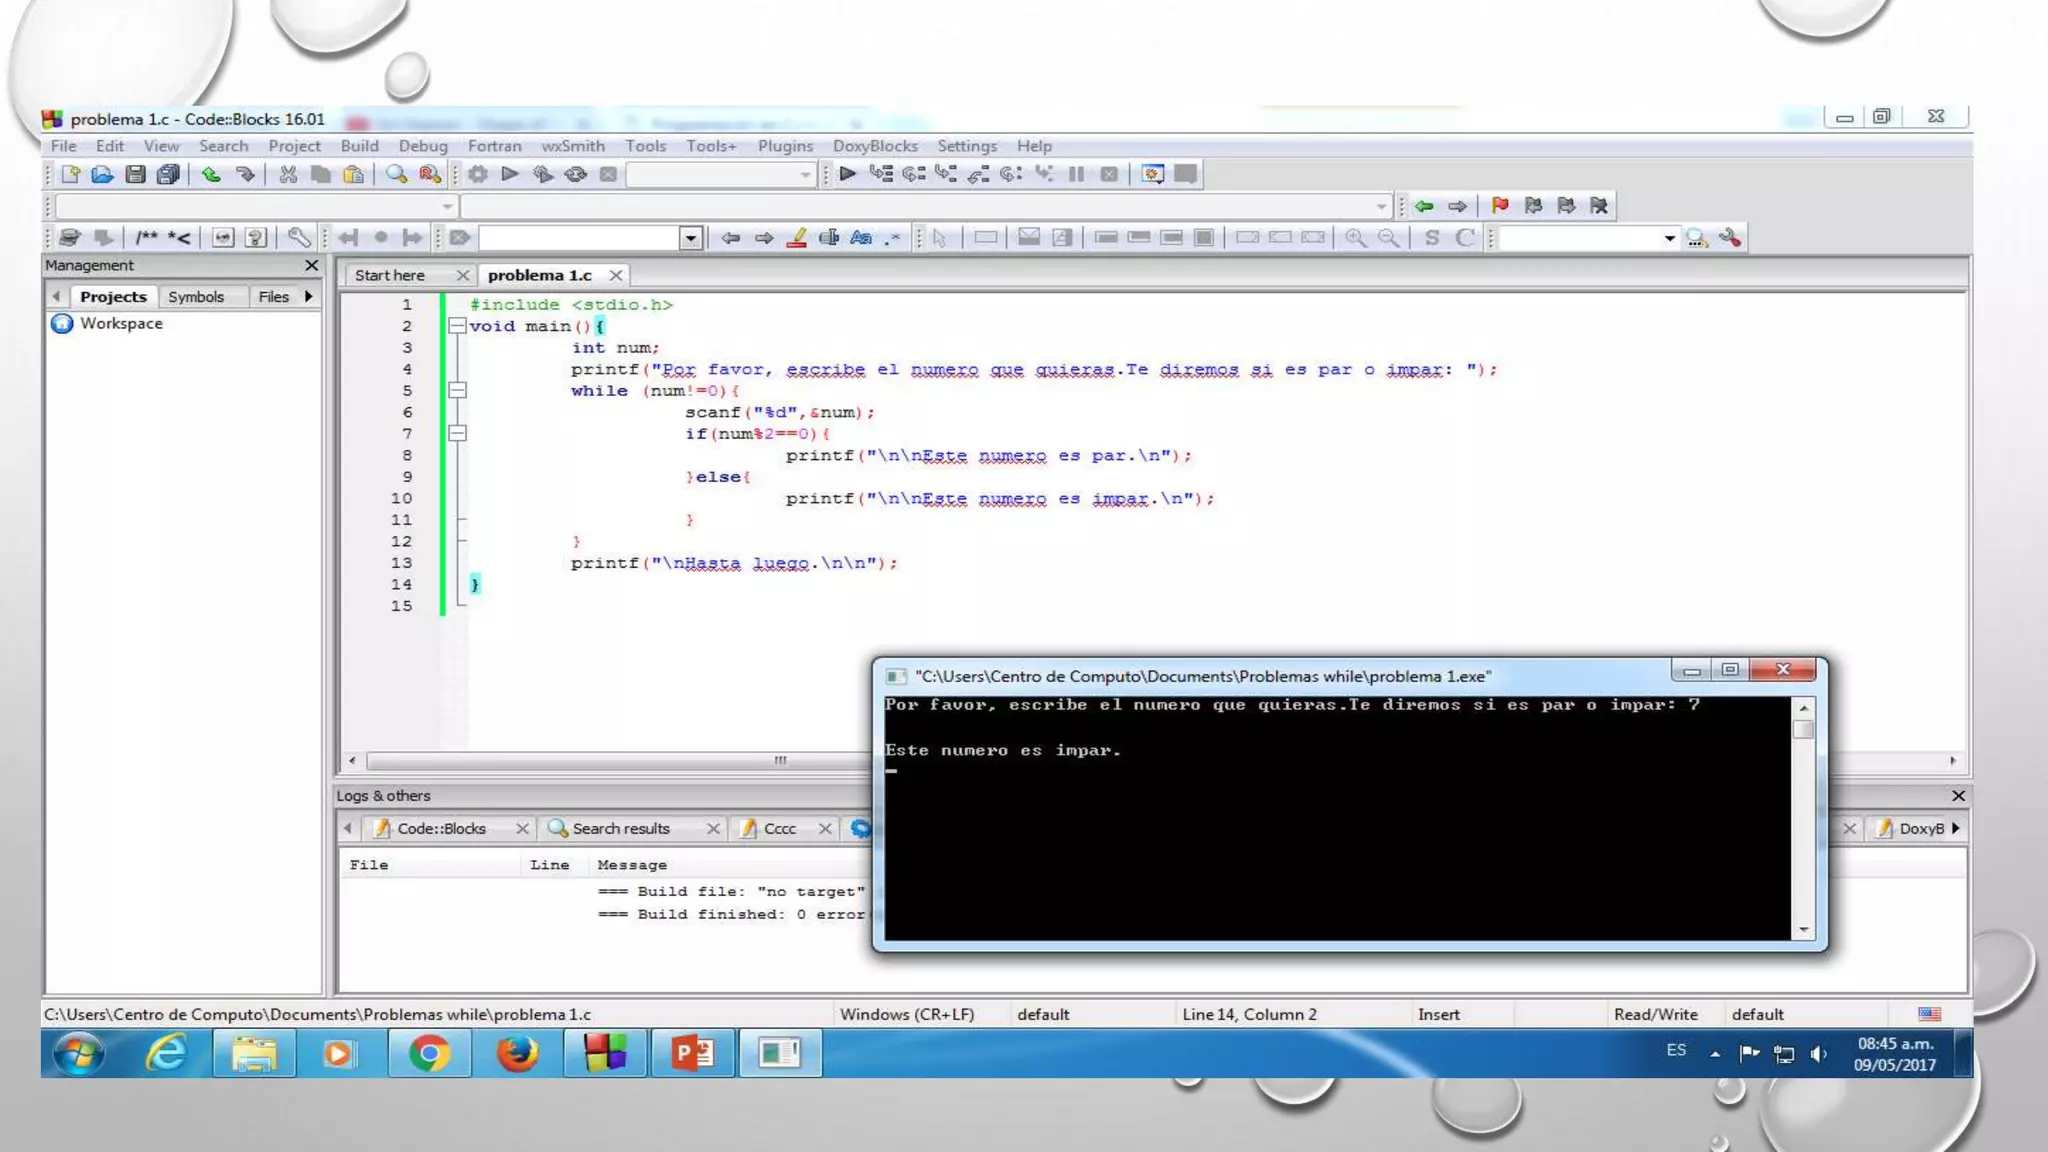Click the highlight marker icon
The image size is (2048, 1152).
pos(797,238)
